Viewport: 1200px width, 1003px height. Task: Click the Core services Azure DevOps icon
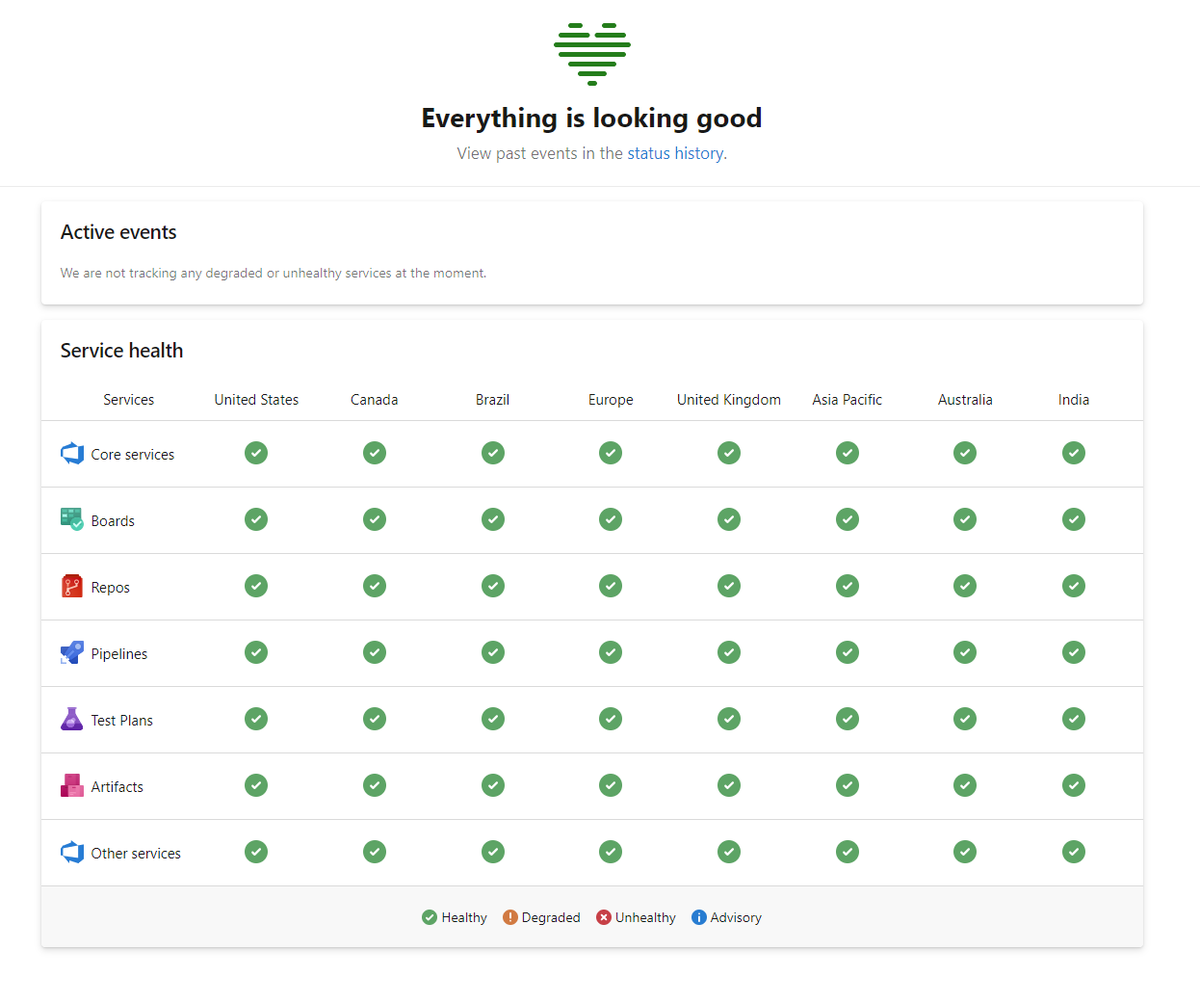[72, 453]
